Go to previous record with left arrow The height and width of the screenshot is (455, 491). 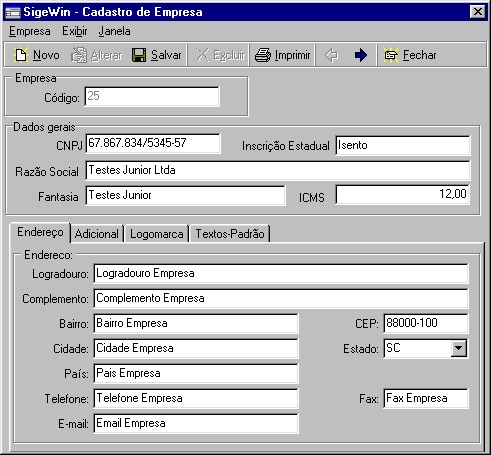click(331, 55)
